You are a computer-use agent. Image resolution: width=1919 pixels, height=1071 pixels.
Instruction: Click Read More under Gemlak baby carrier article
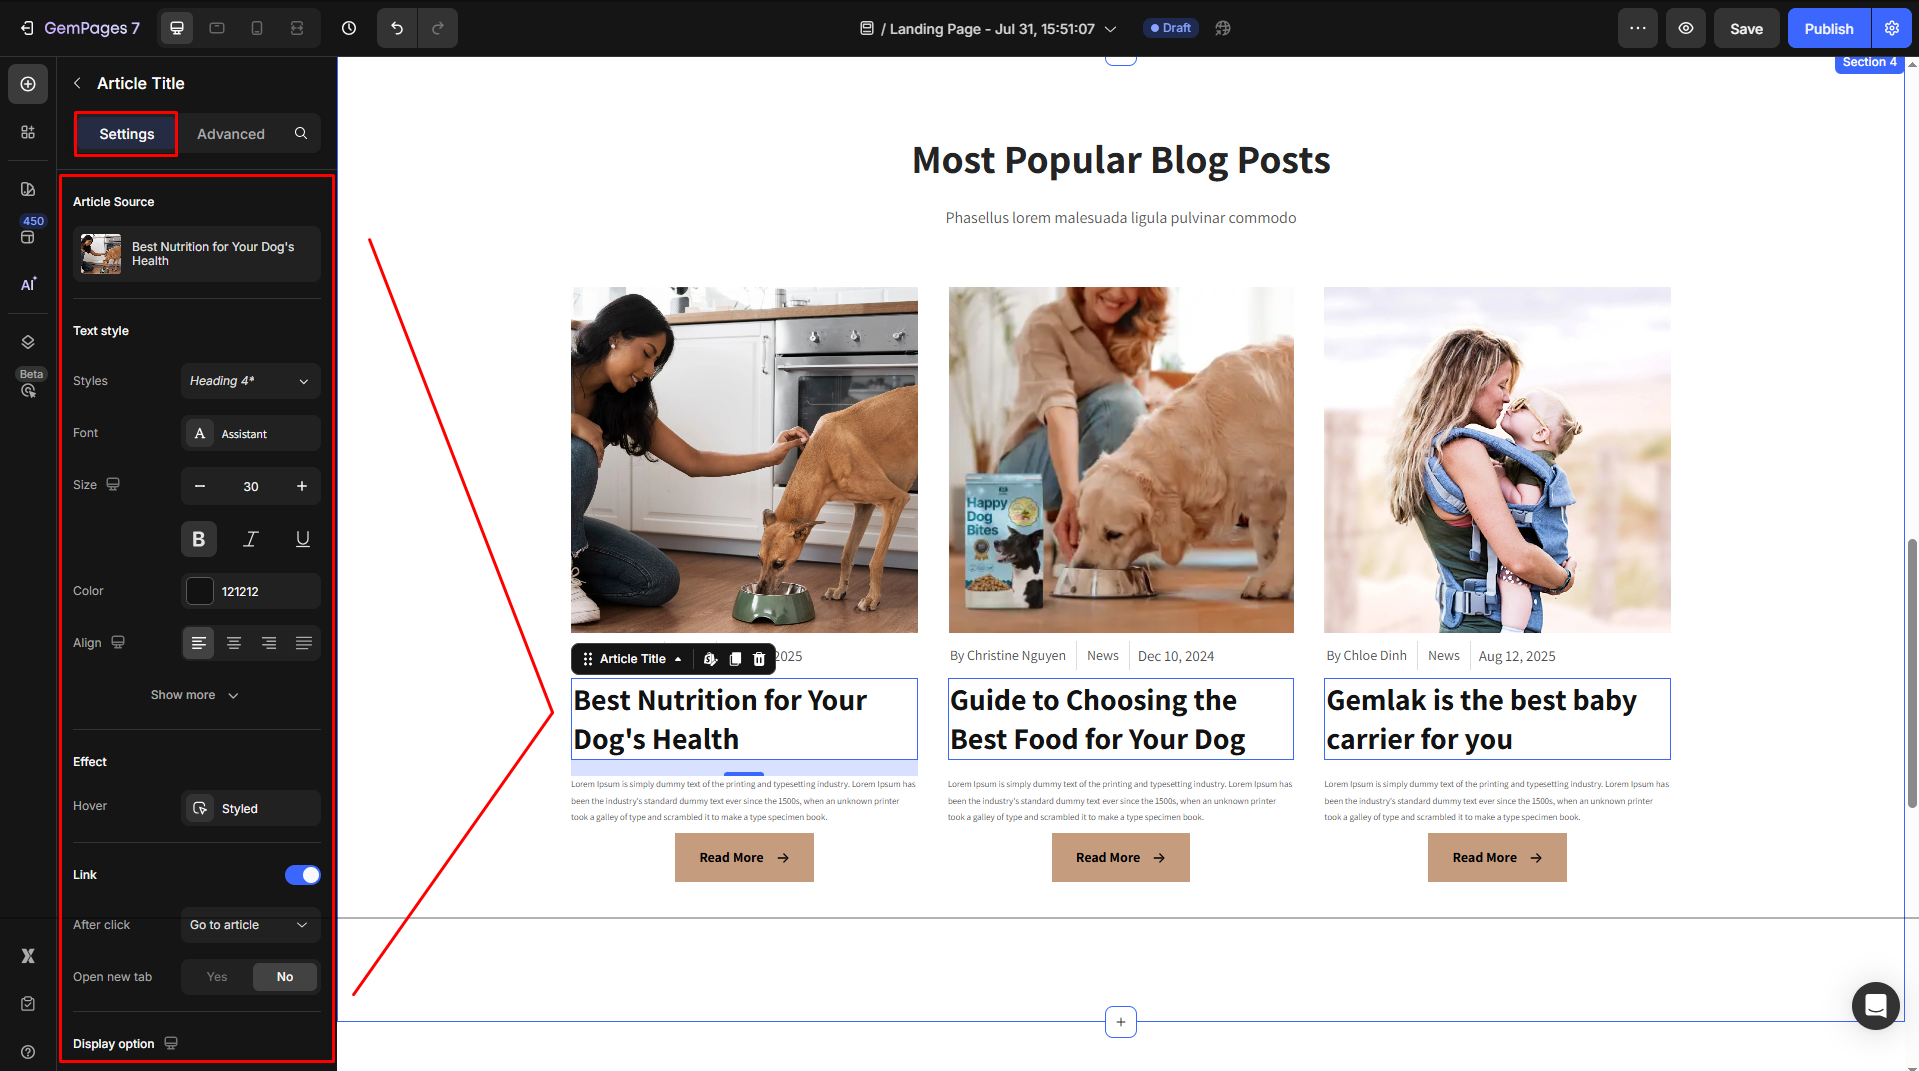[1497, 858]
